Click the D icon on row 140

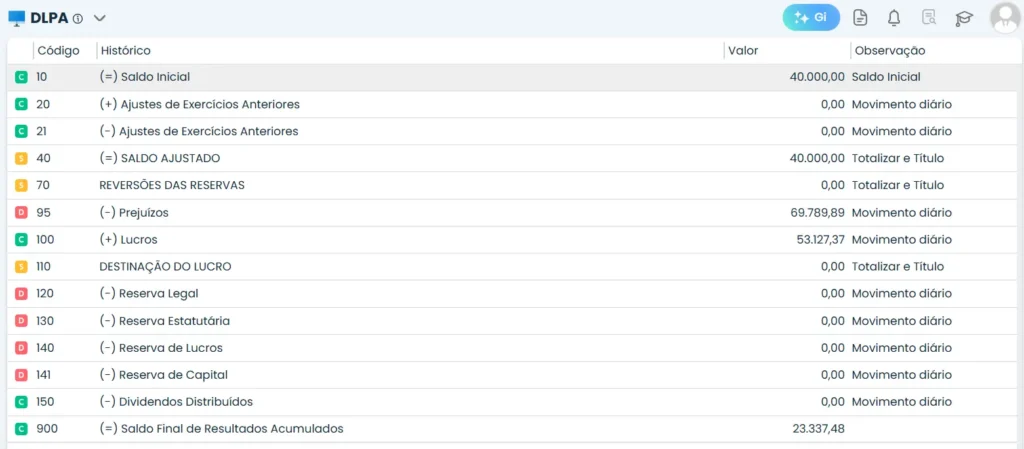22,348
